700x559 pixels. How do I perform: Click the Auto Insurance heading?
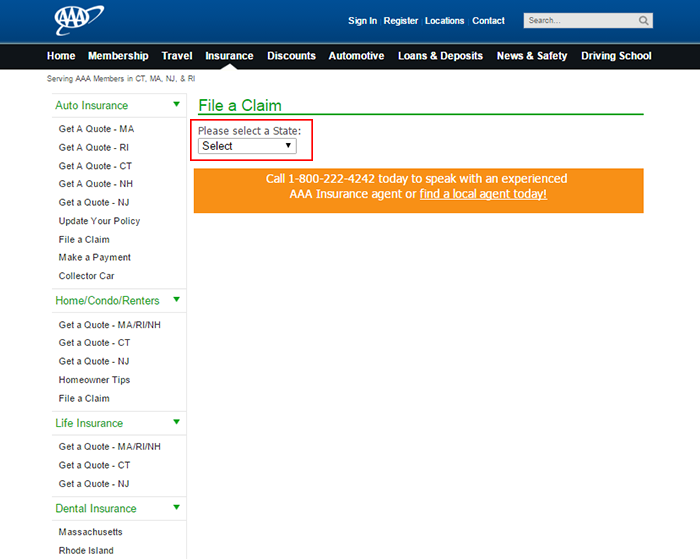coord(92,105)
